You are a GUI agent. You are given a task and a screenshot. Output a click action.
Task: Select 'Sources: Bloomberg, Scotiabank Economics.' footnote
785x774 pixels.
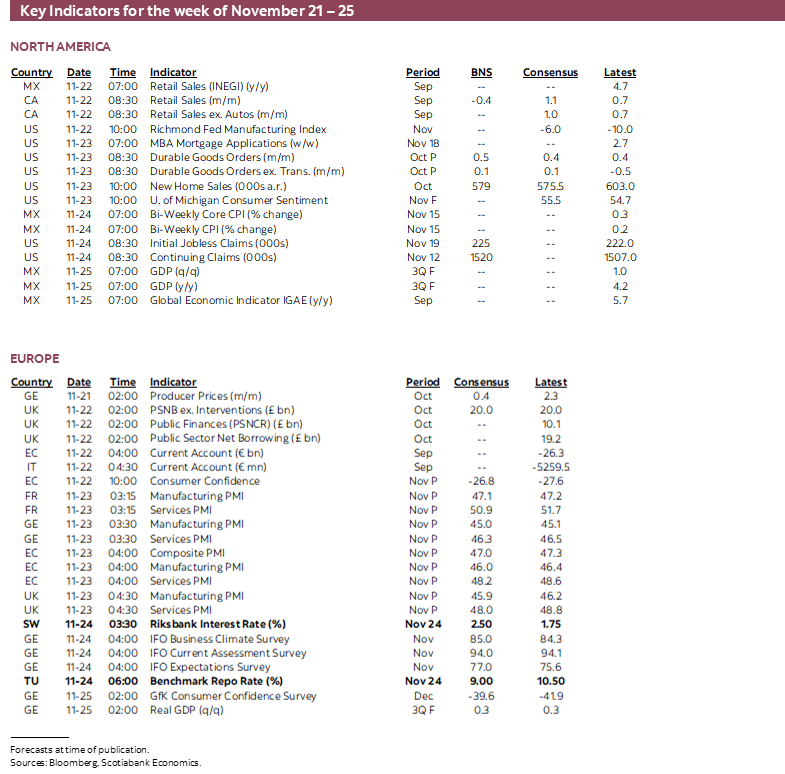pyautogui.click(x=106, y=762)
